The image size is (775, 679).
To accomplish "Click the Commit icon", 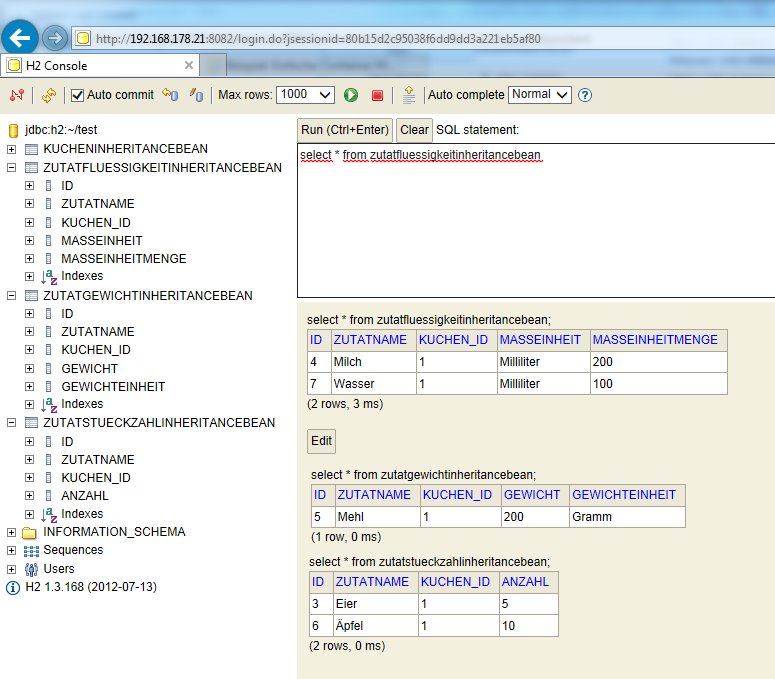I will point(196,94).
